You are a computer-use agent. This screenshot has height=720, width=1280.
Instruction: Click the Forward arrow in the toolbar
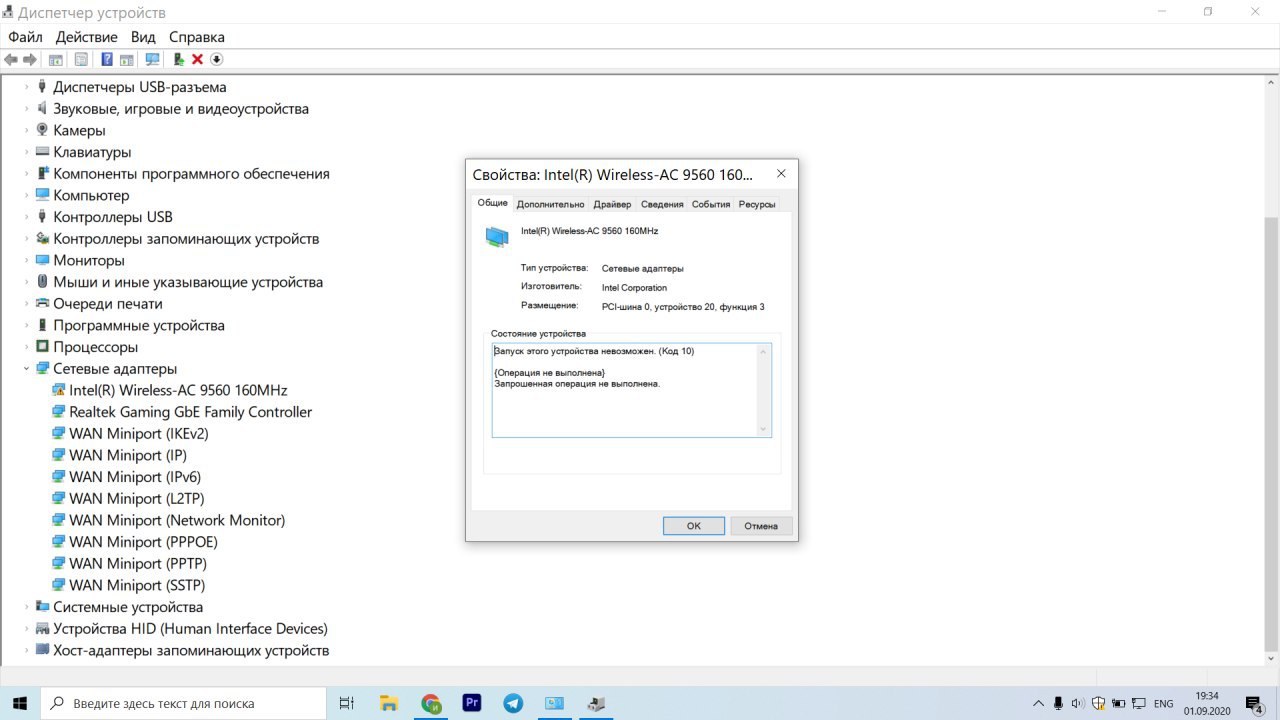pyautogui.click(x=30, y=60)
